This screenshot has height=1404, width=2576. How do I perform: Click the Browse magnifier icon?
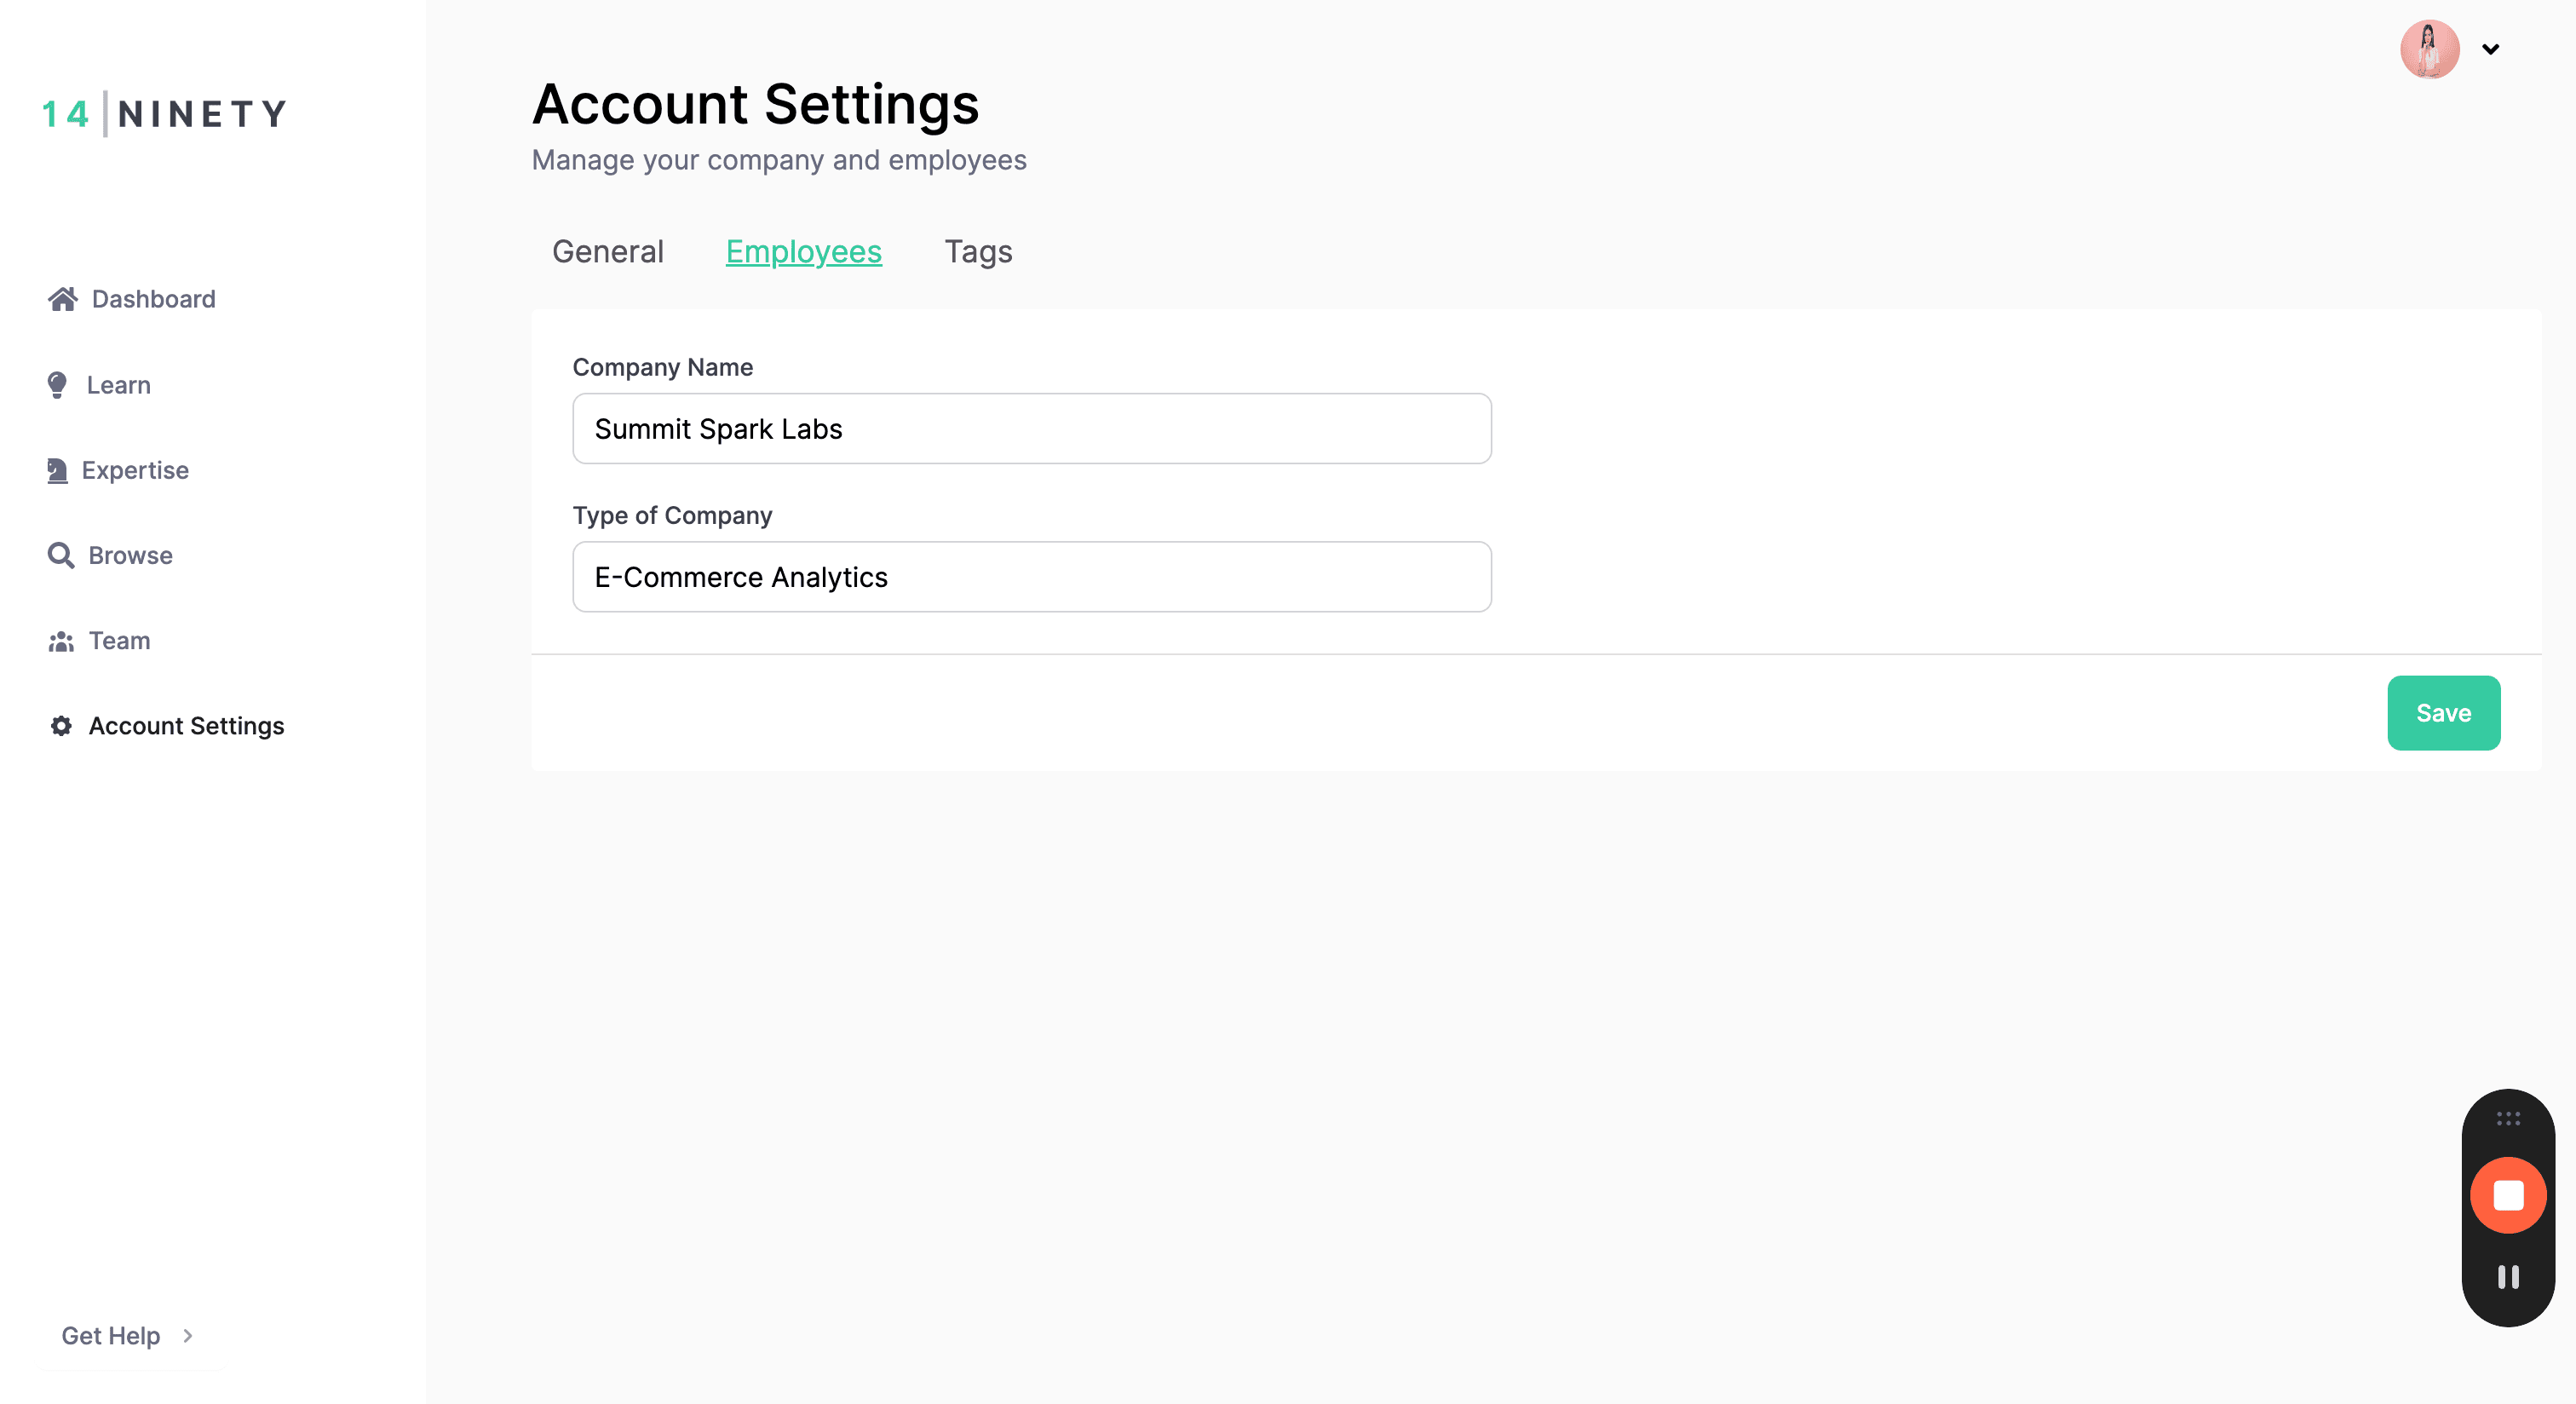click(x=61, y=555)
